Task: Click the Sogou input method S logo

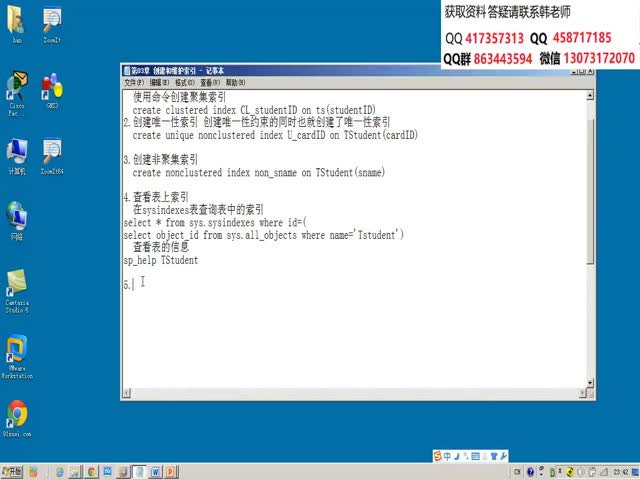Action: click(438, 456)
